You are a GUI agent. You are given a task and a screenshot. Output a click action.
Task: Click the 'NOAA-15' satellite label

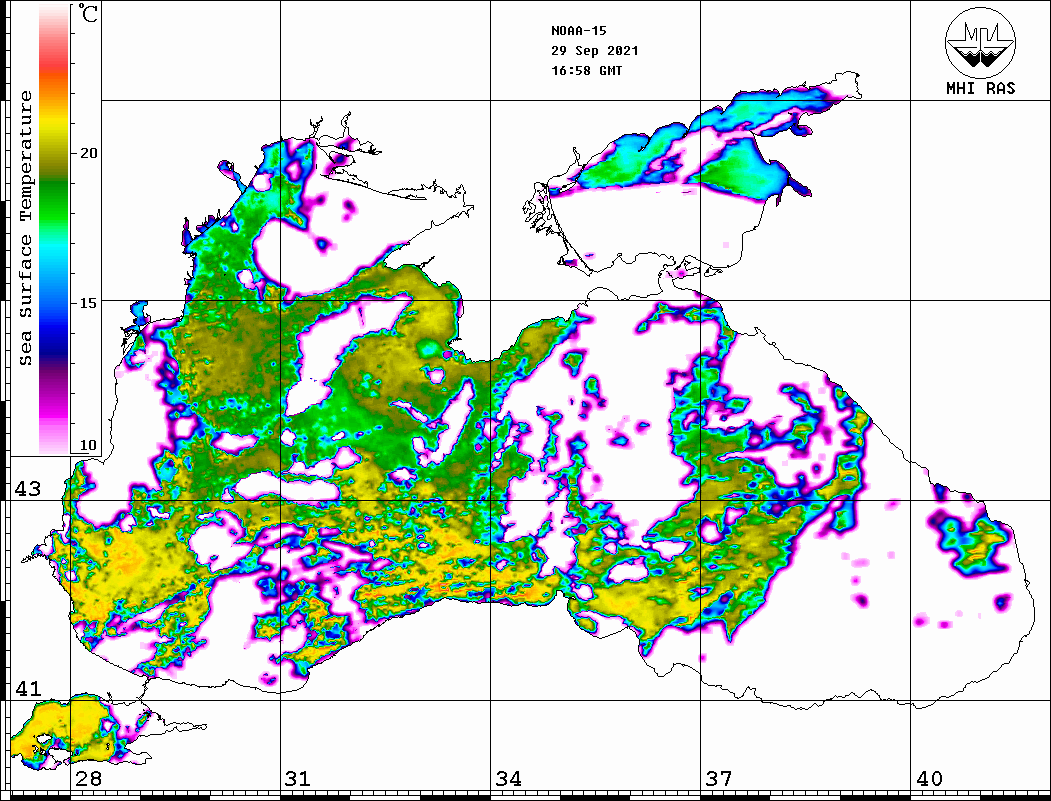578,31
